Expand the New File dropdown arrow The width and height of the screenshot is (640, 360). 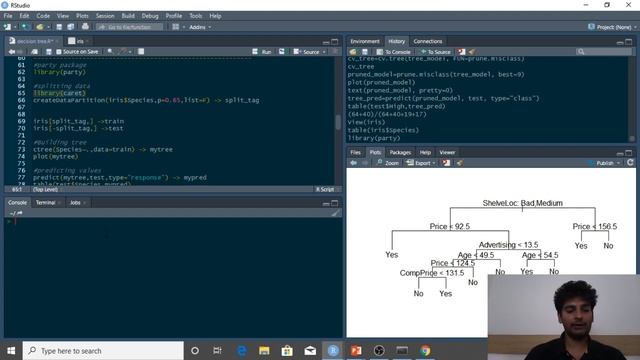[14, 27]
